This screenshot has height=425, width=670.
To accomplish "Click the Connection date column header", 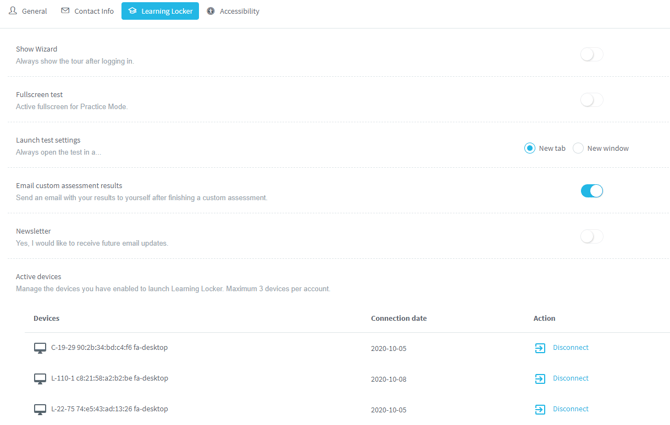I will point(399,318).
